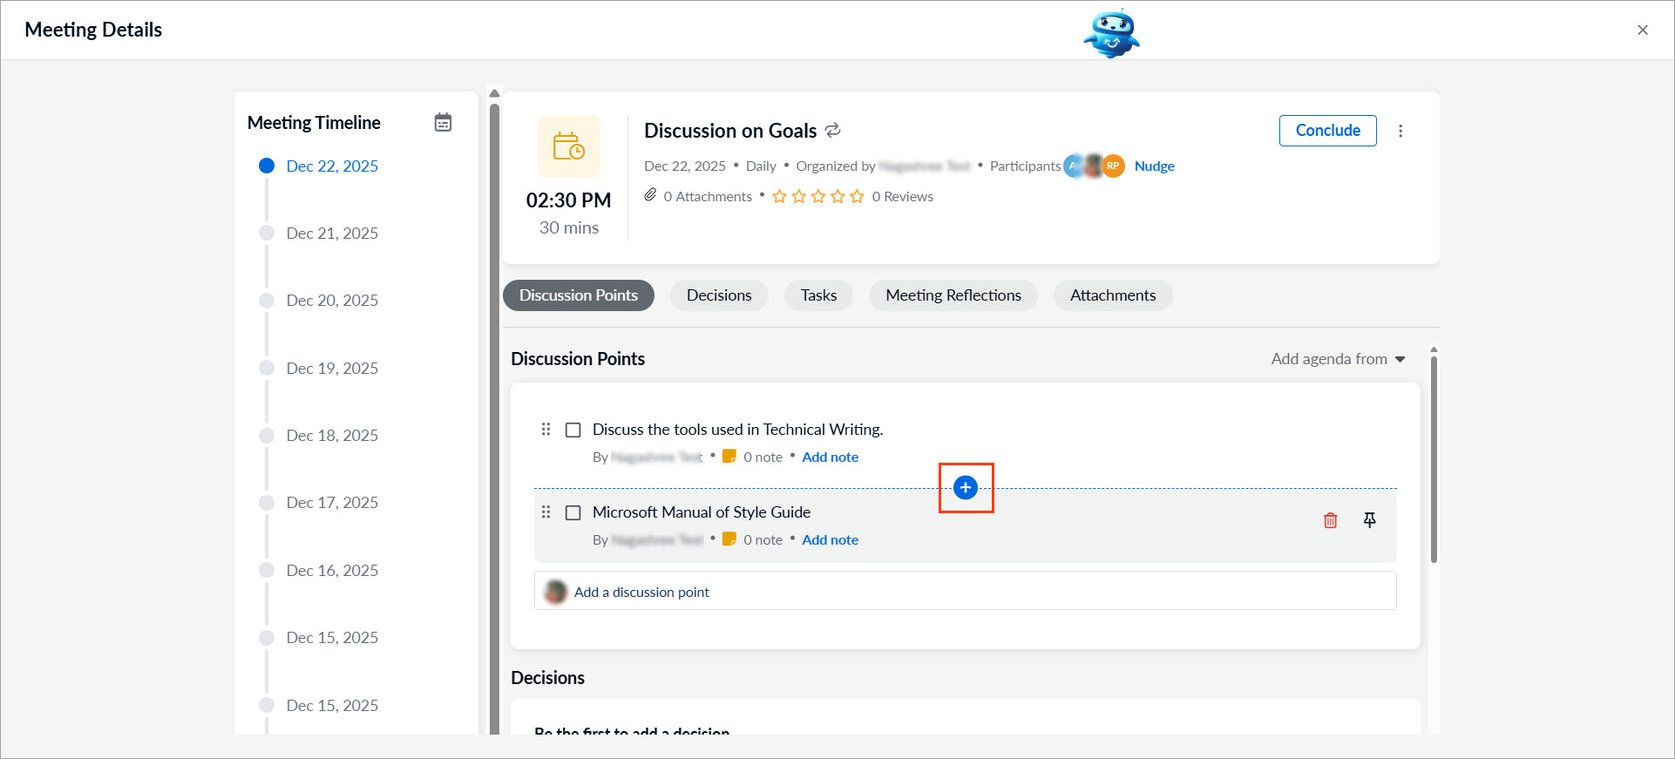1675x759 pixels.
Task: Click the 0 Reviews text
Action: [902, 197]
